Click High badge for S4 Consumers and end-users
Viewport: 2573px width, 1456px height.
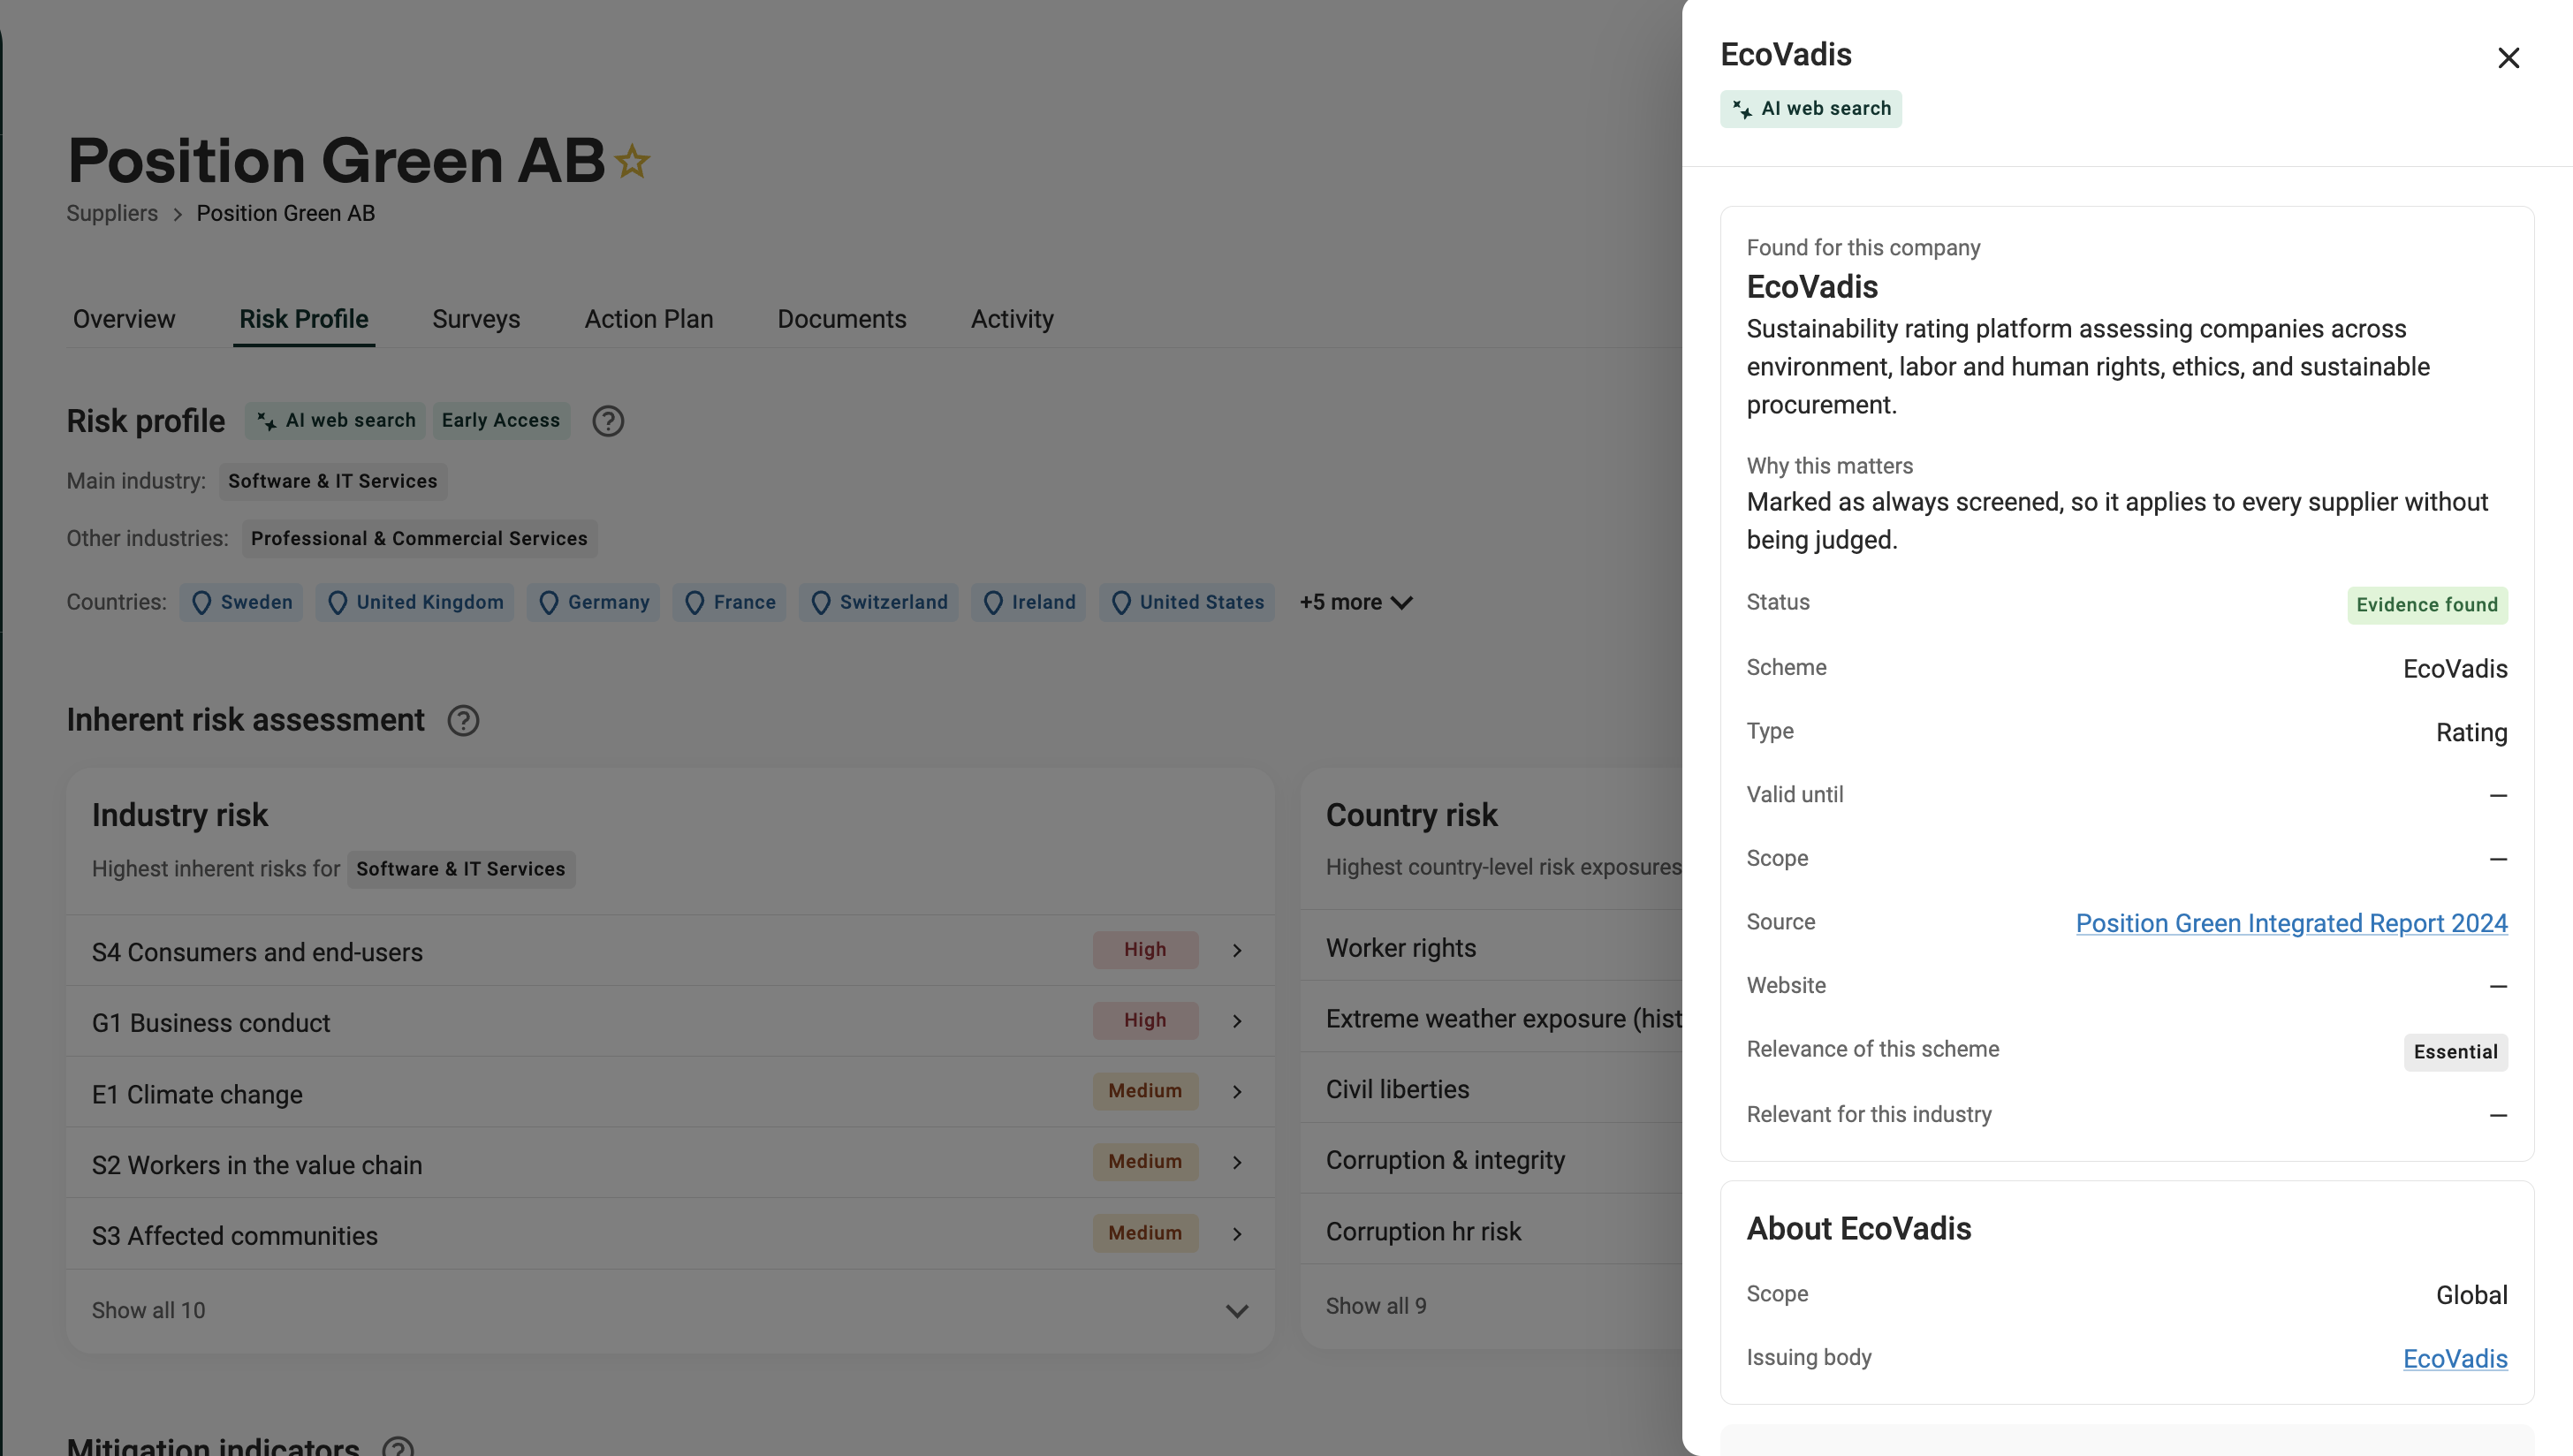point(1145,950)
